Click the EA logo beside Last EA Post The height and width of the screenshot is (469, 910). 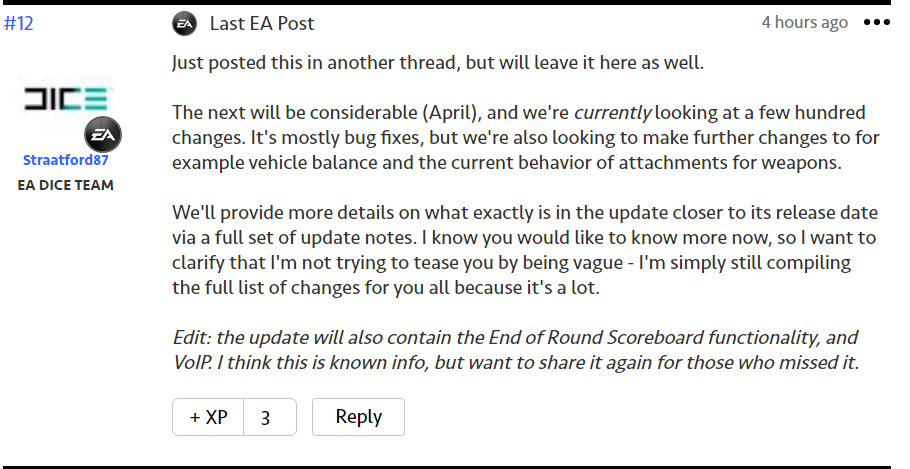(184, 23)
